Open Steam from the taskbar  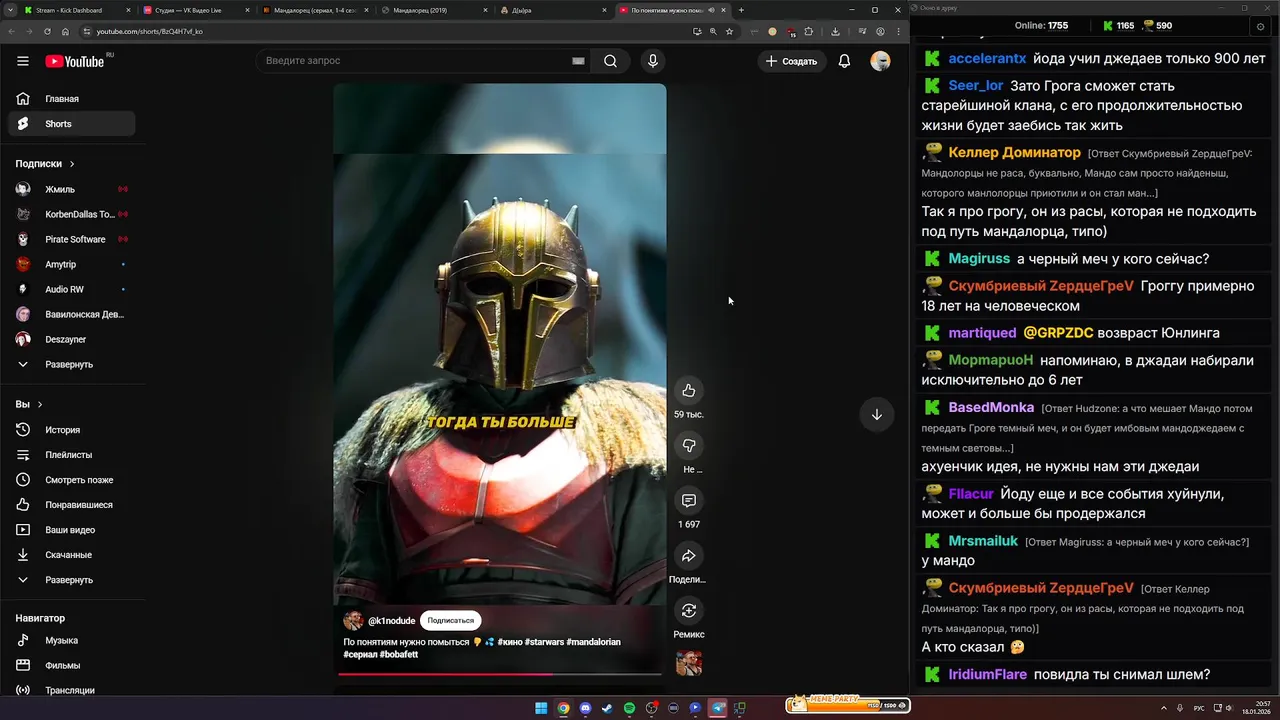607,708
